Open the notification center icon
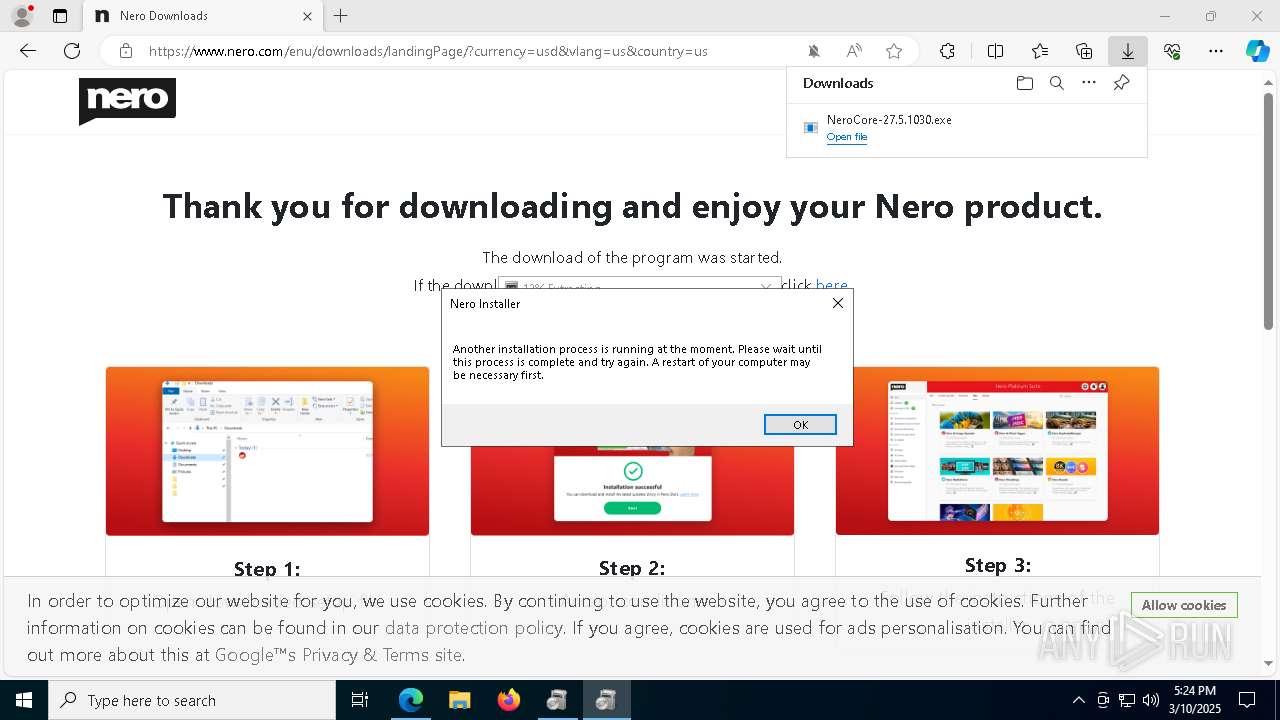 click(1247, 700)
